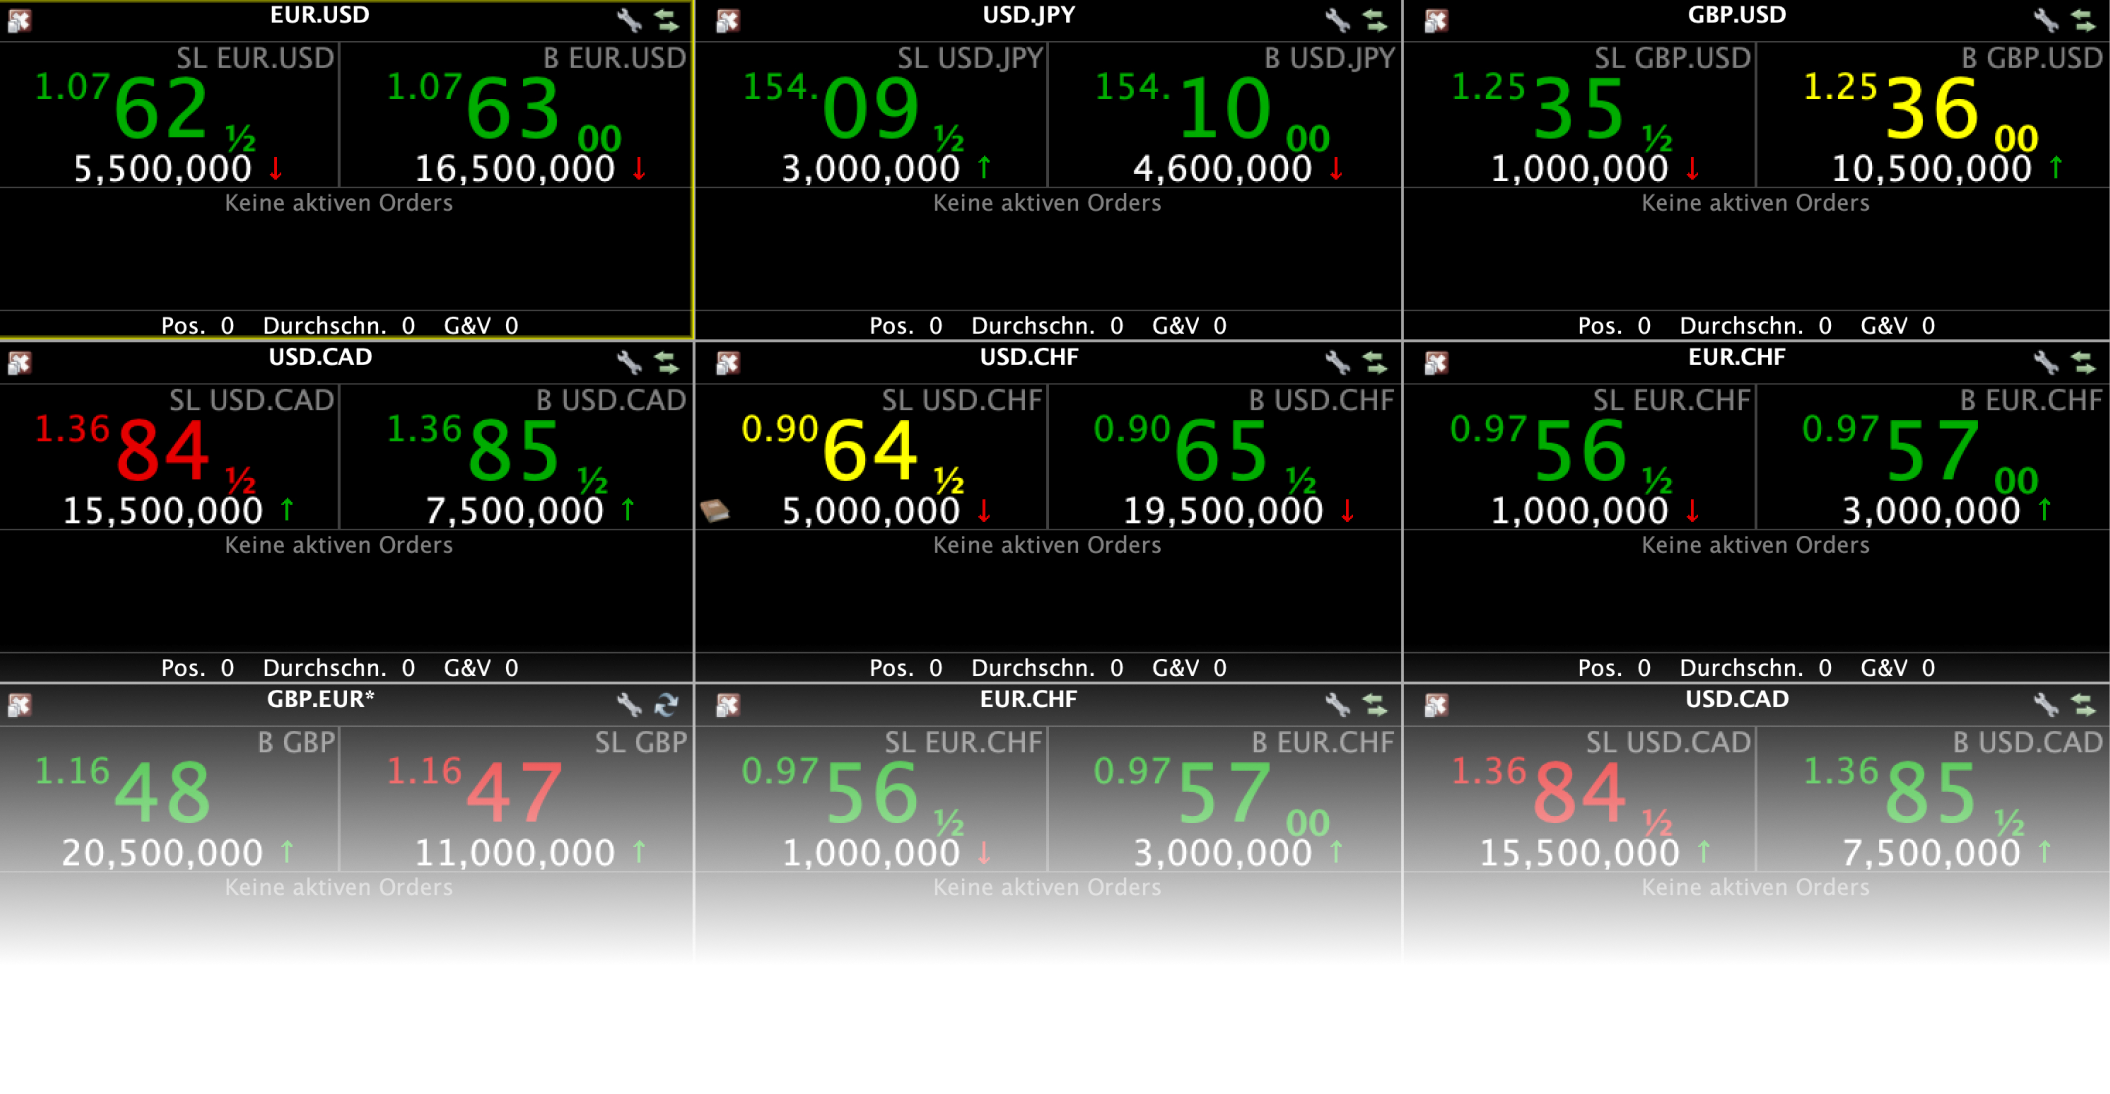Screen dimensions: 2110x1094
Task: Open wrench settings of GBP.EUR* panel
Action: pyautogui.click(x=629, y=704)
